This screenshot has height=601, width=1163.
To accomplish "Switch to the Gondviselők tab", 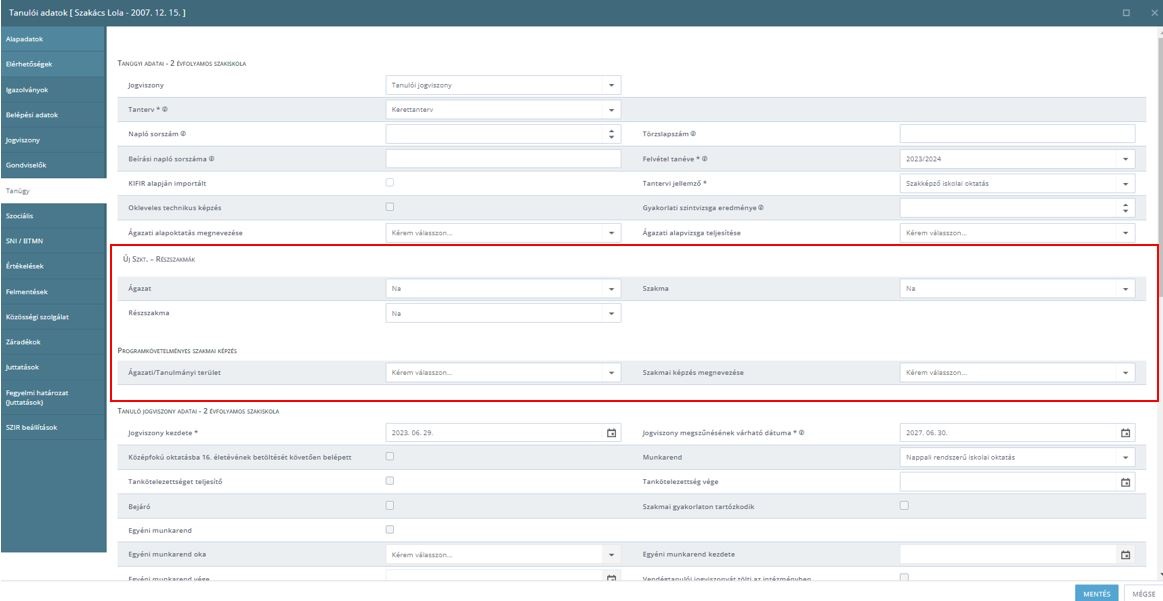I will tap(53, 165).
